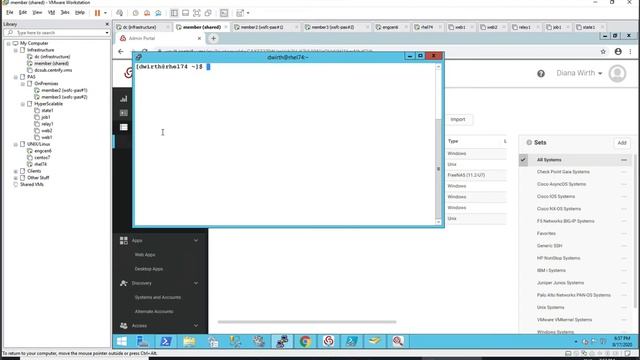The width and height of the screenshot is (640, 360).
Task: Select the Cisco IOS Systems set
Action: (x=556, y=197)
